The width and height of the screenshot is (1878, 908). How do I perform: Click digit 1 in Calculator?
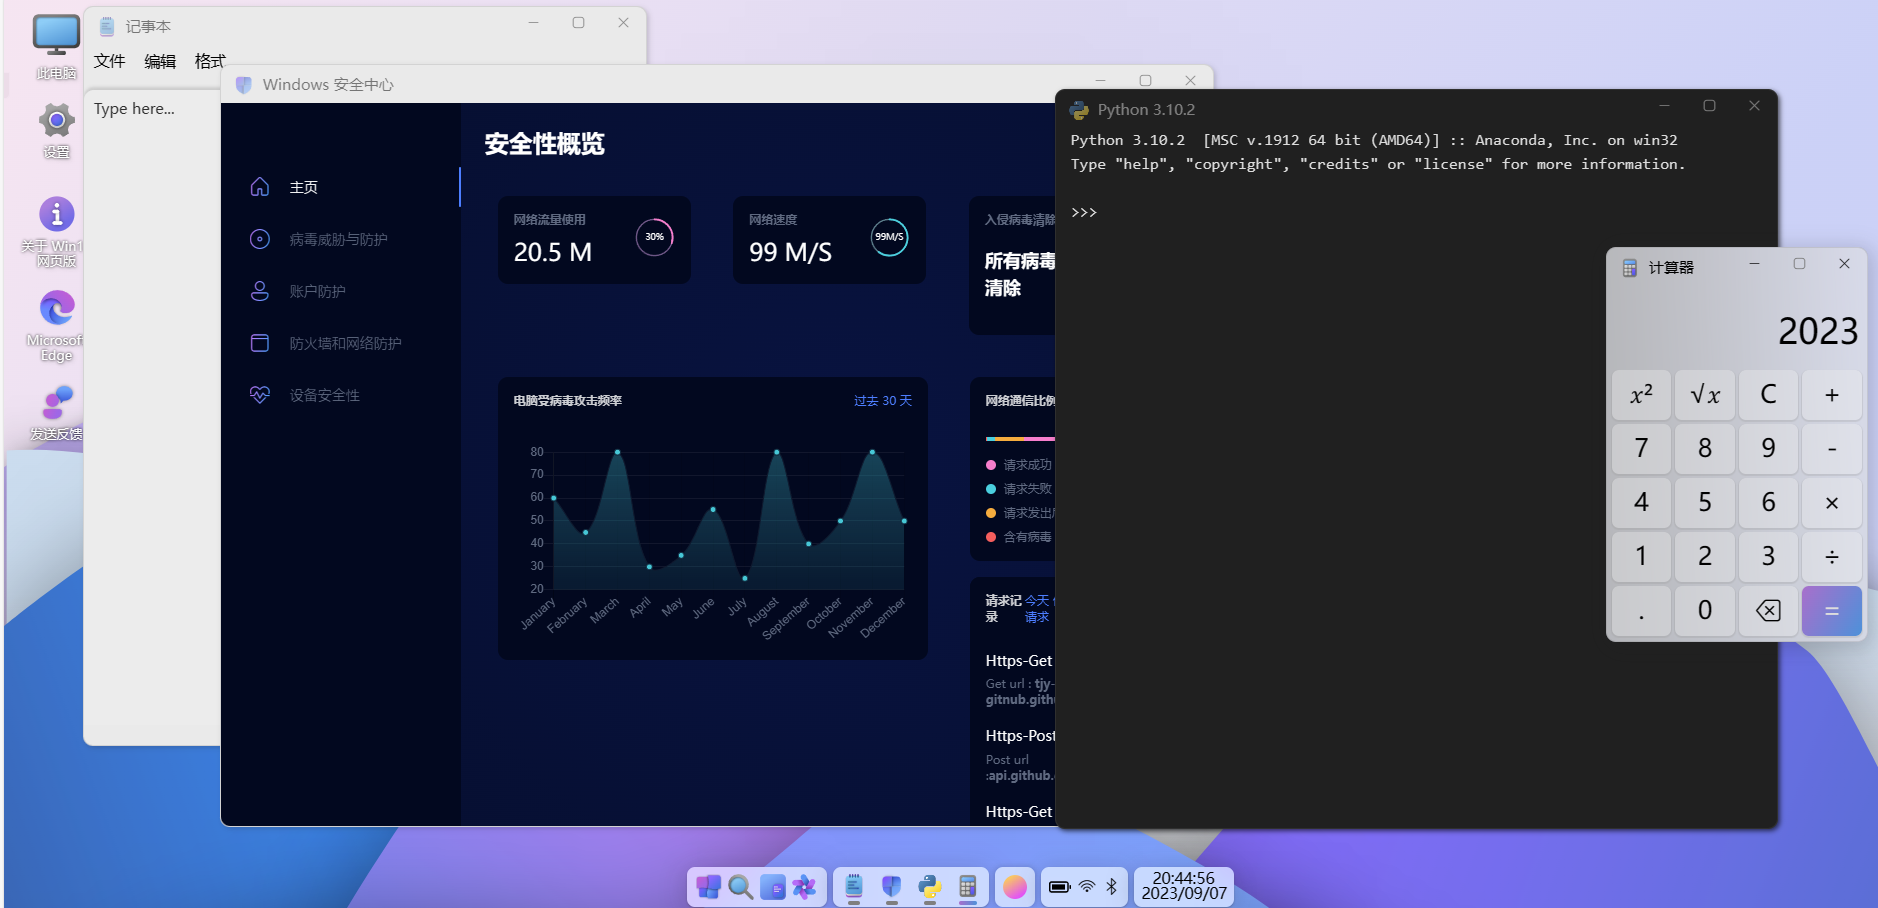coord(1641,556)
